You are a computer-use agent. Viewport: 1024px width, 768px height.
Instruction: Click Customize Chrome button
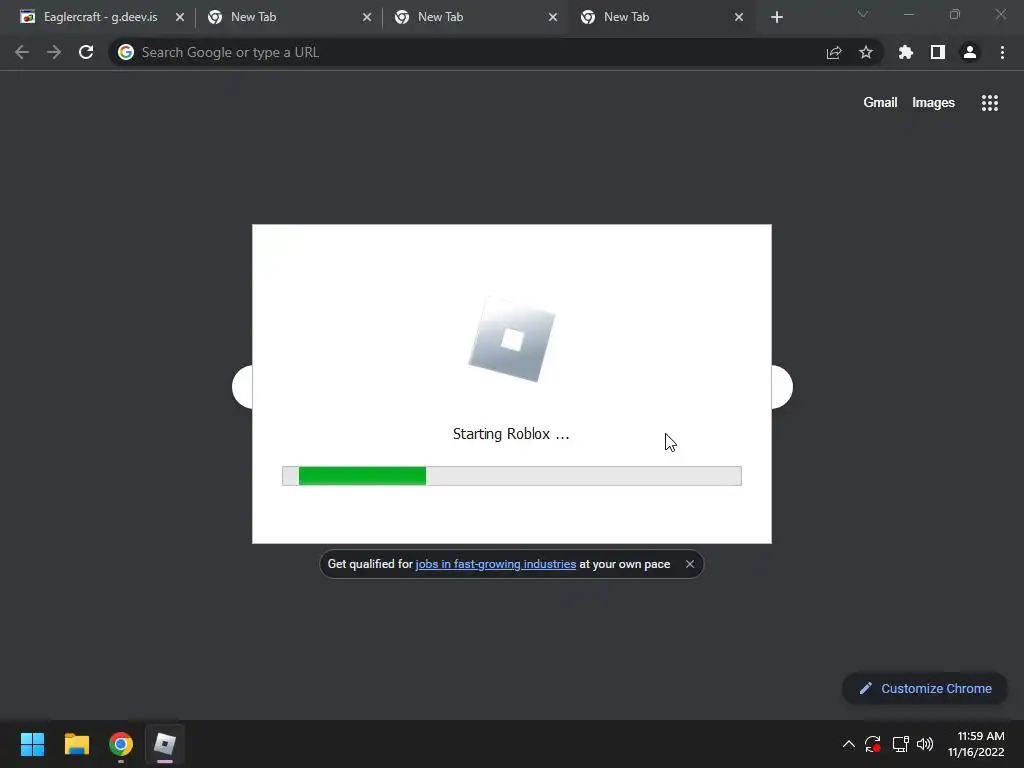pos(925,688)
